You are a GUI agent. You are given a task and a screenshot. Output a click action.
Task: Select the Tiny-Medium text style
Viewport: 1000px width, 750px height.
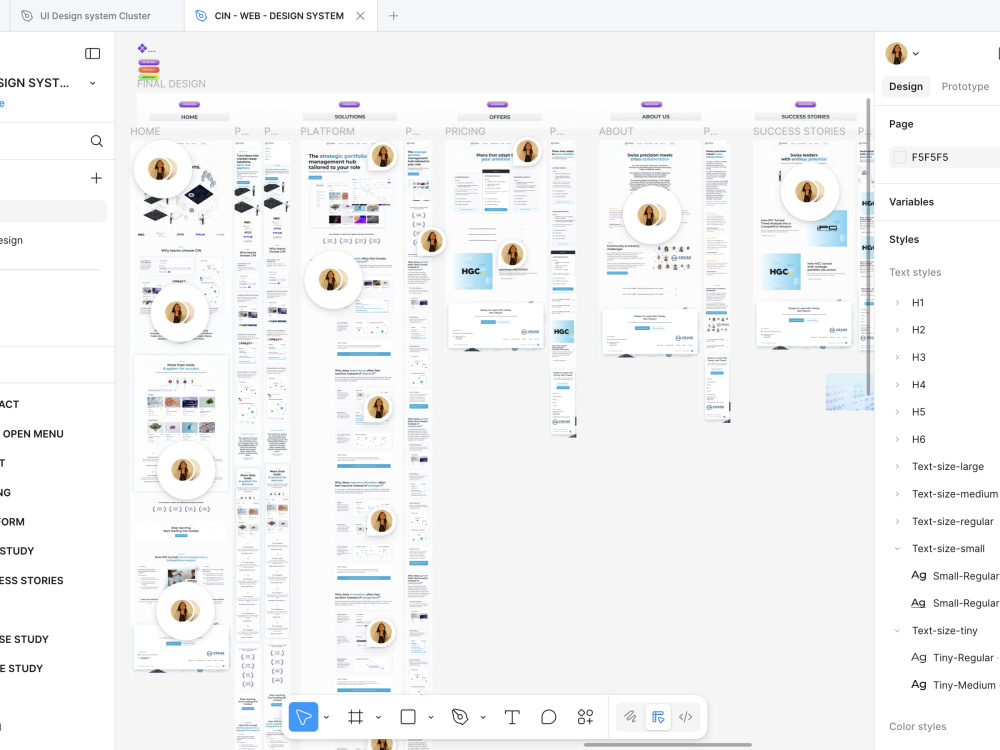954,685
